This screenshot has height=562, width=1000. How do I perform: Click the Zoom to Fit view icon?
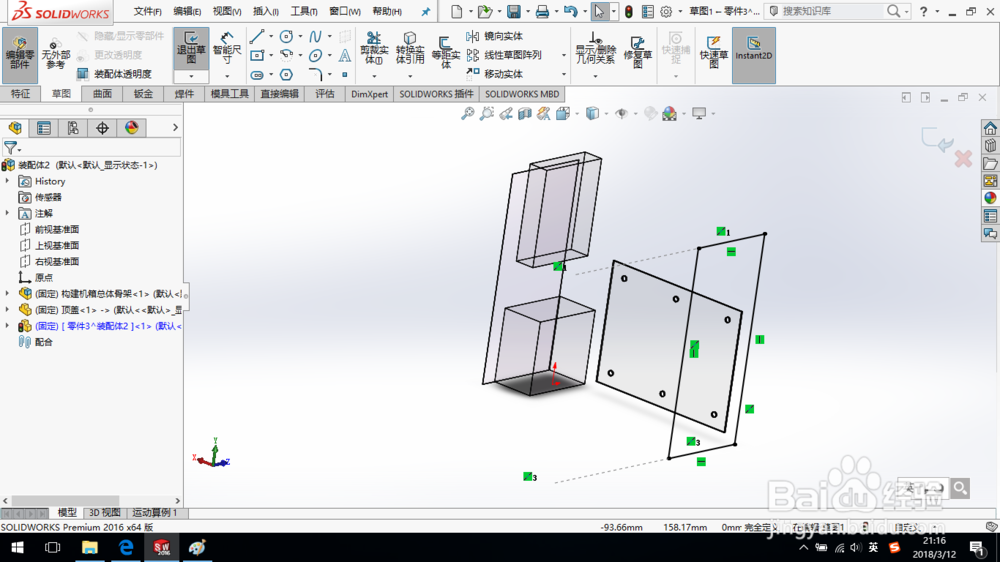[467, 114]
